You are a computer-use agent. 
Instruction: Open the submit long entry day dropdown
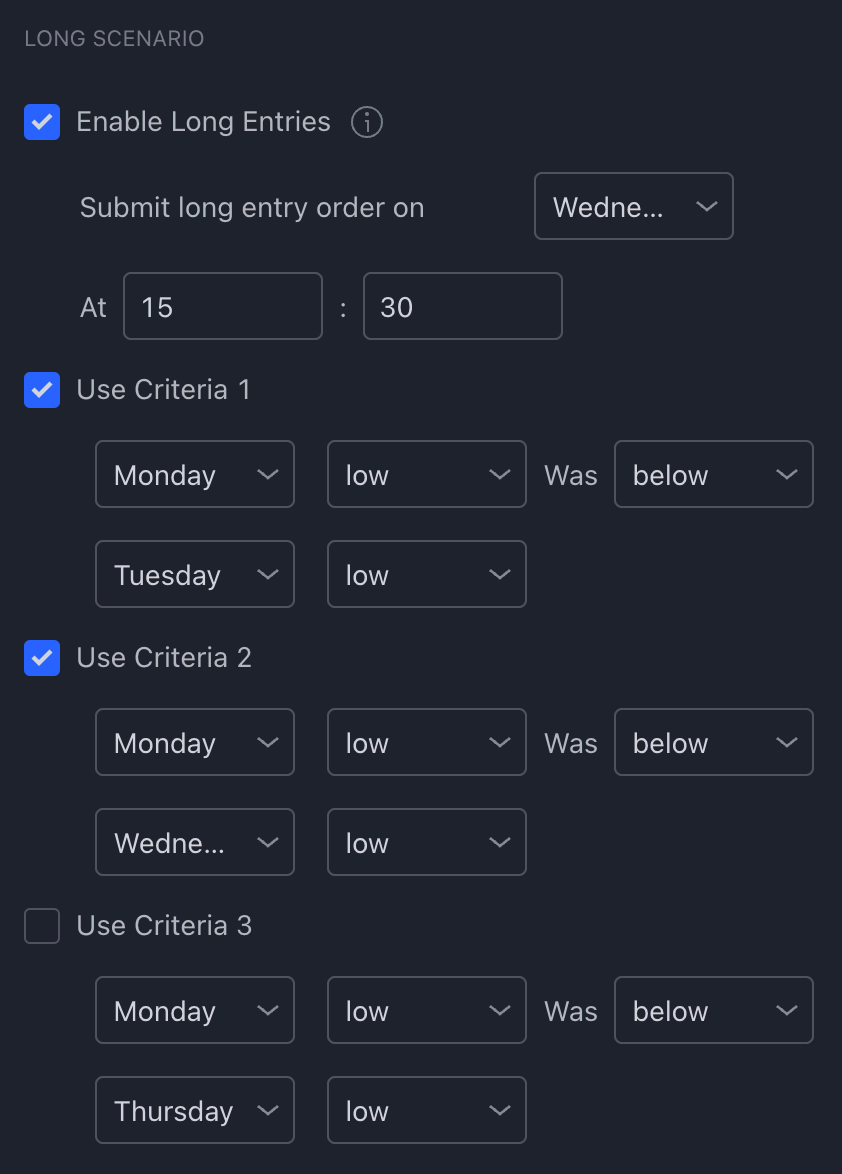(x=633, y=206)
